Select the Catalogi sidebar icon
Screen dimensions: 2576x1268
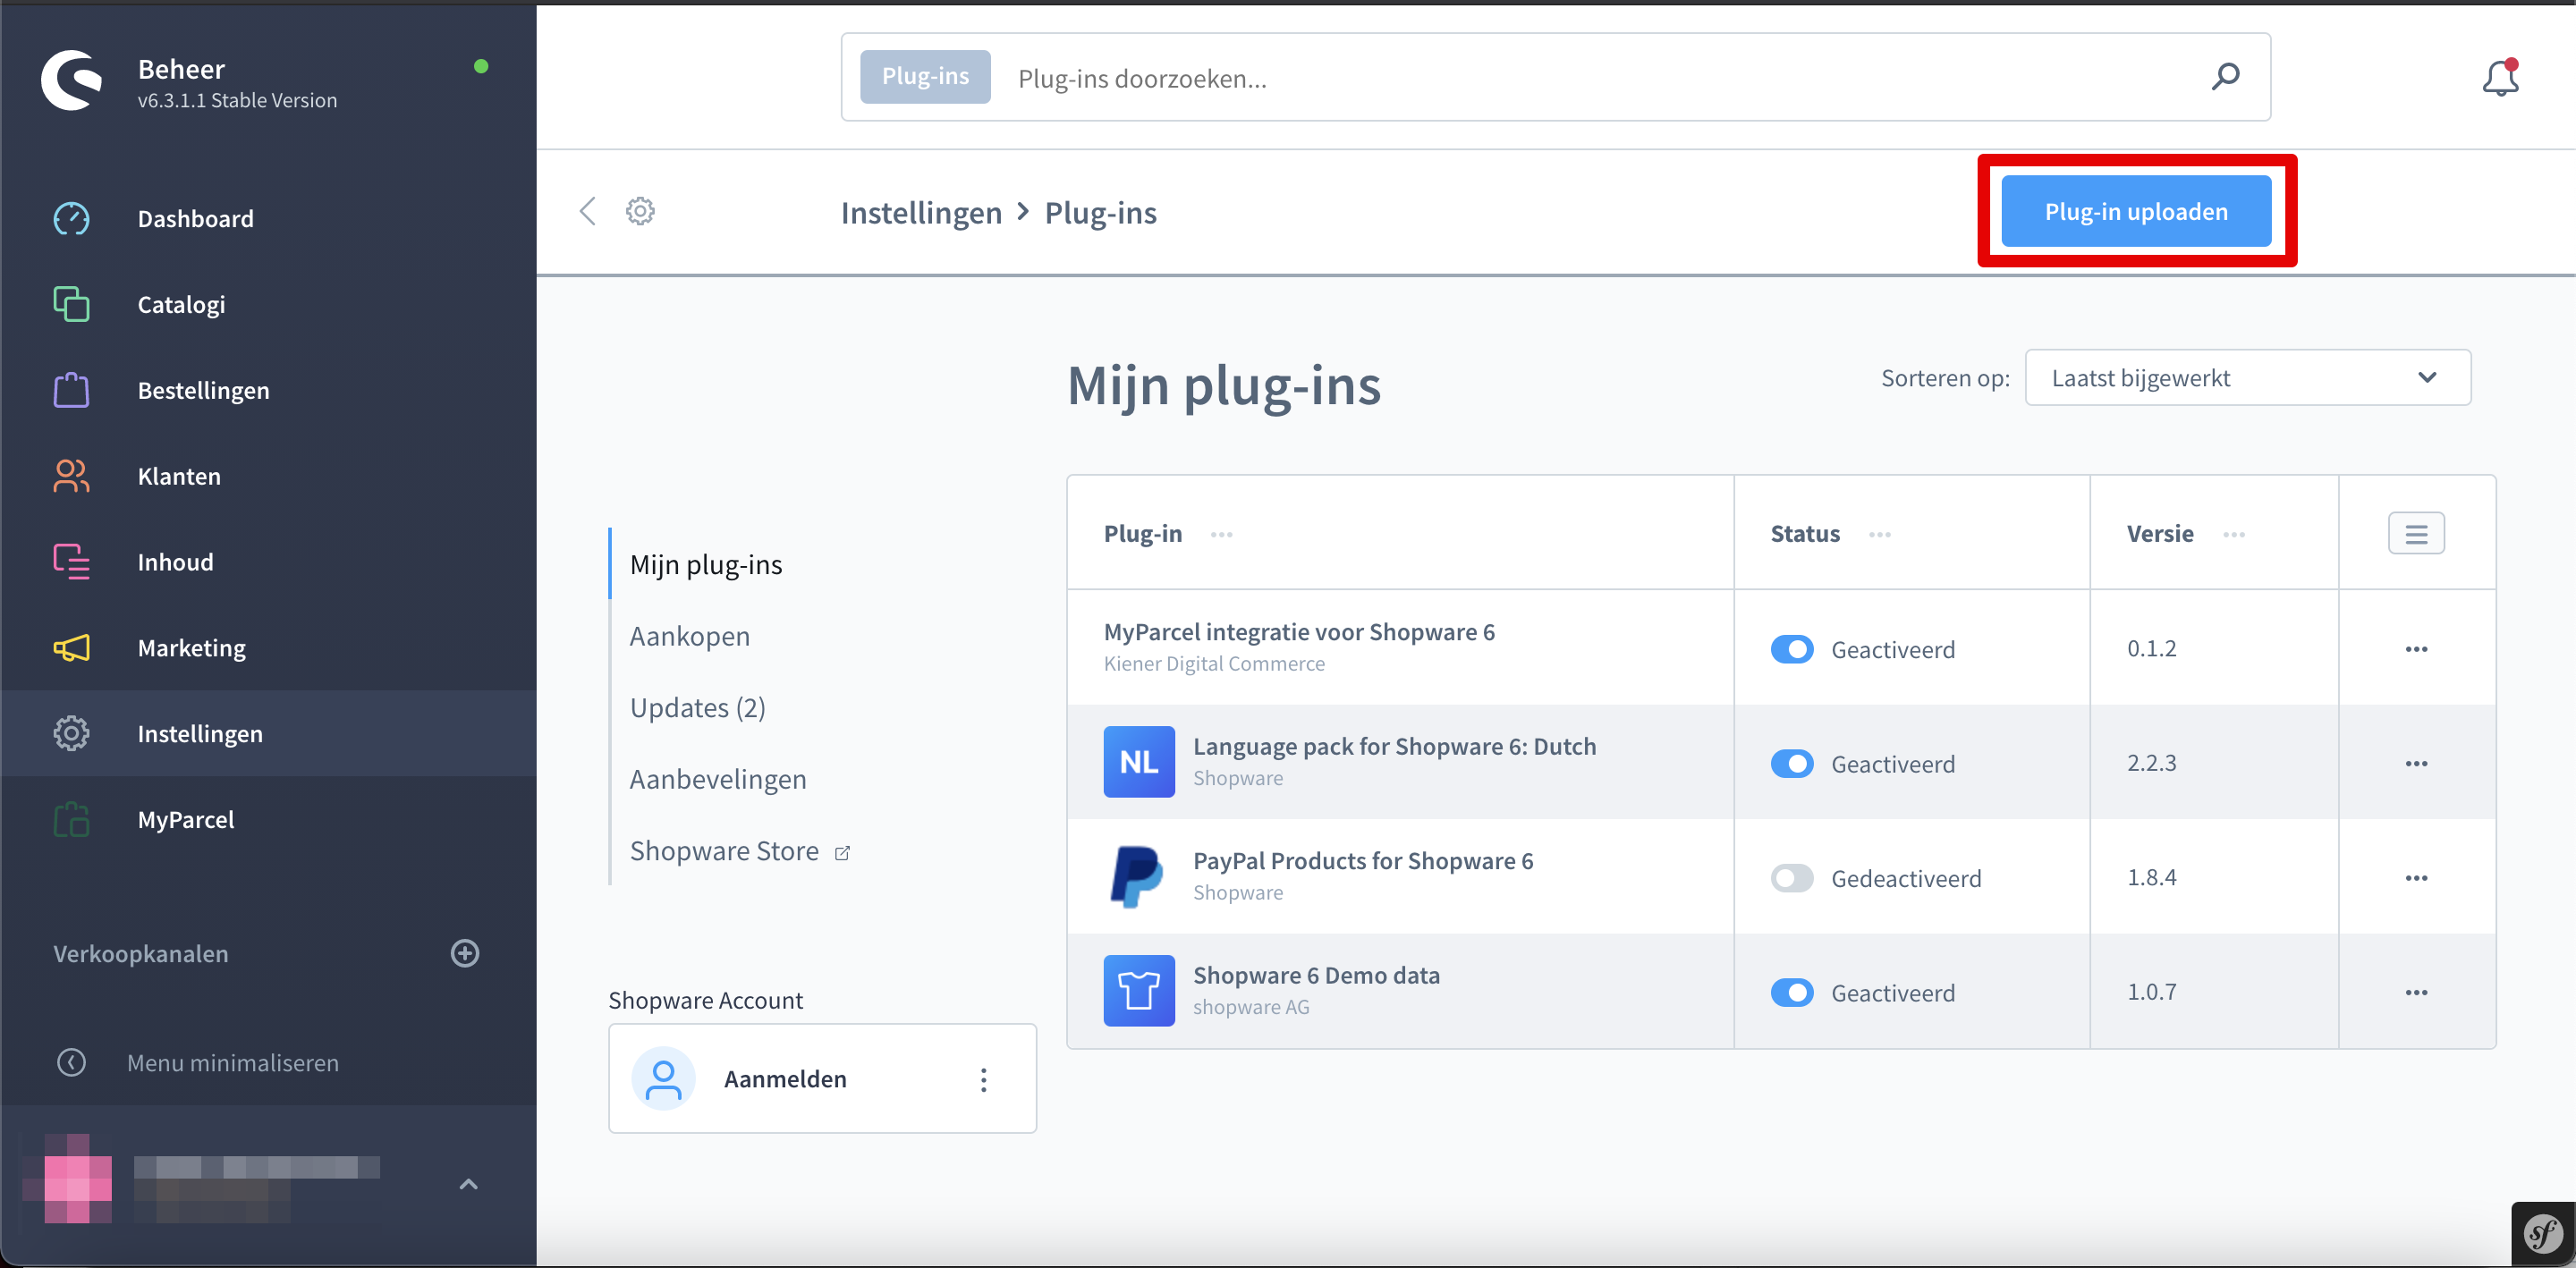coord(71,304)
